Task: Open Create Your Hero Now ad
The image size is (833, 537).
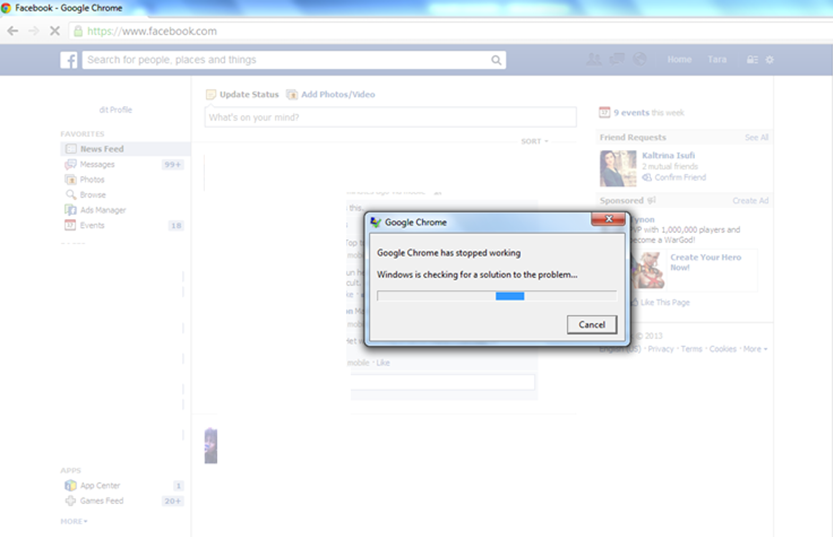Action: pos(706,262)
